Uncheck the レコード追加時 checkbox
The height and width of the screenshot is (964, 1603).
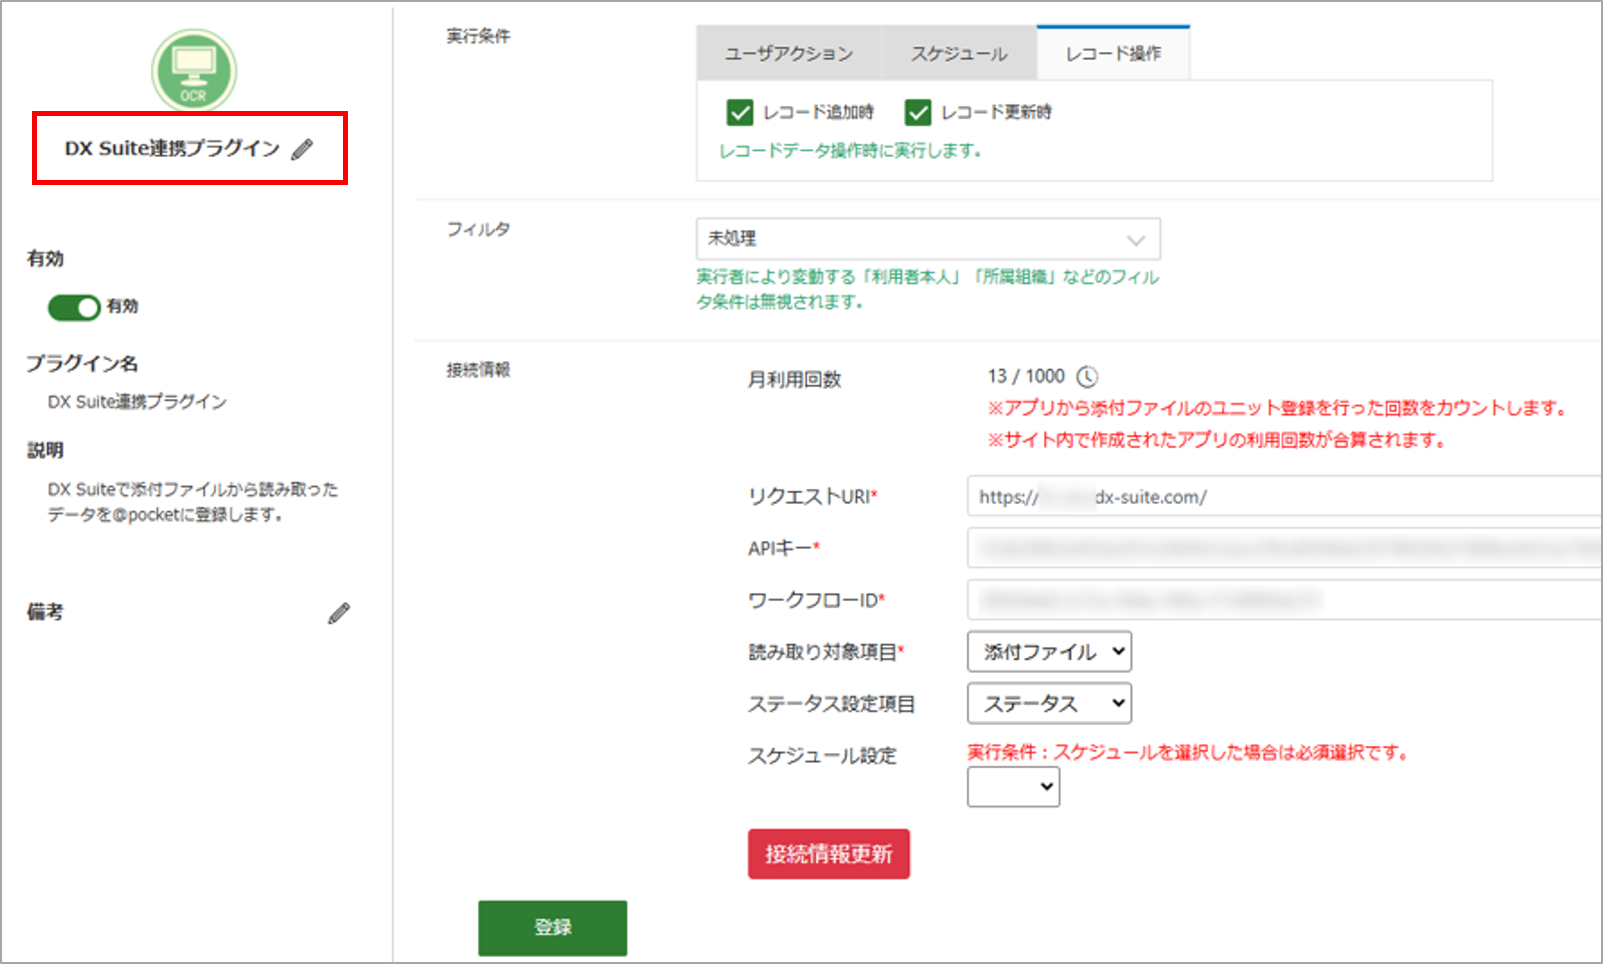pyautogui.click(x=740, y=112)
